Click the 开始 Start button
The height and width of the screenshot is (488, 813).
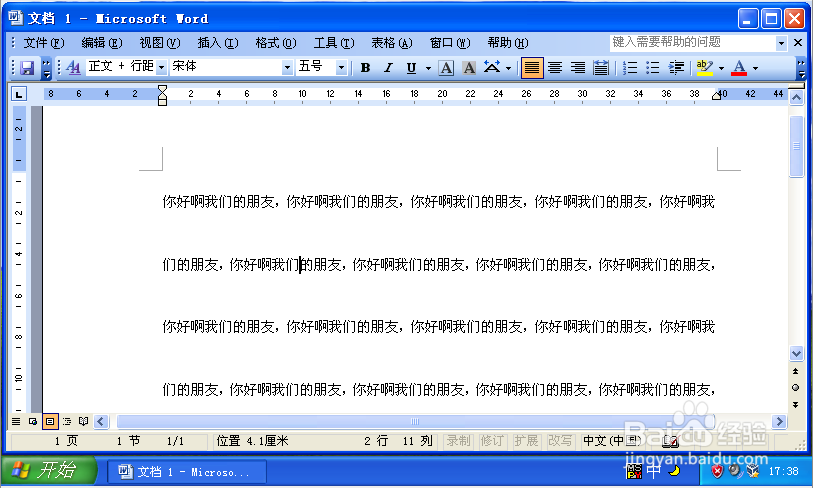coord(49,471)
